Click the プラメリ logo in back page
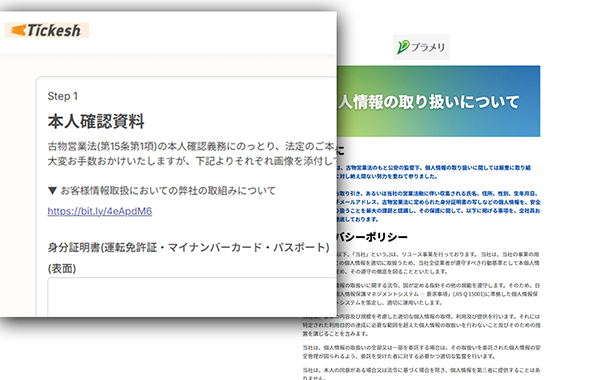This screenshot has width=600, height=380. [x=421, y=47]
